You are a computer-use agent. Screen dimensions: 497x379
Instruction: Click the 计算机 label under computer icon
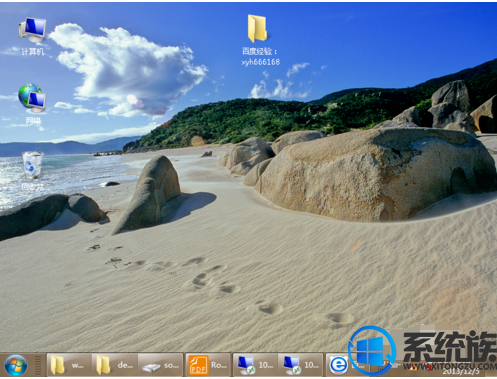pyautogui.click(x=33, y=52)
